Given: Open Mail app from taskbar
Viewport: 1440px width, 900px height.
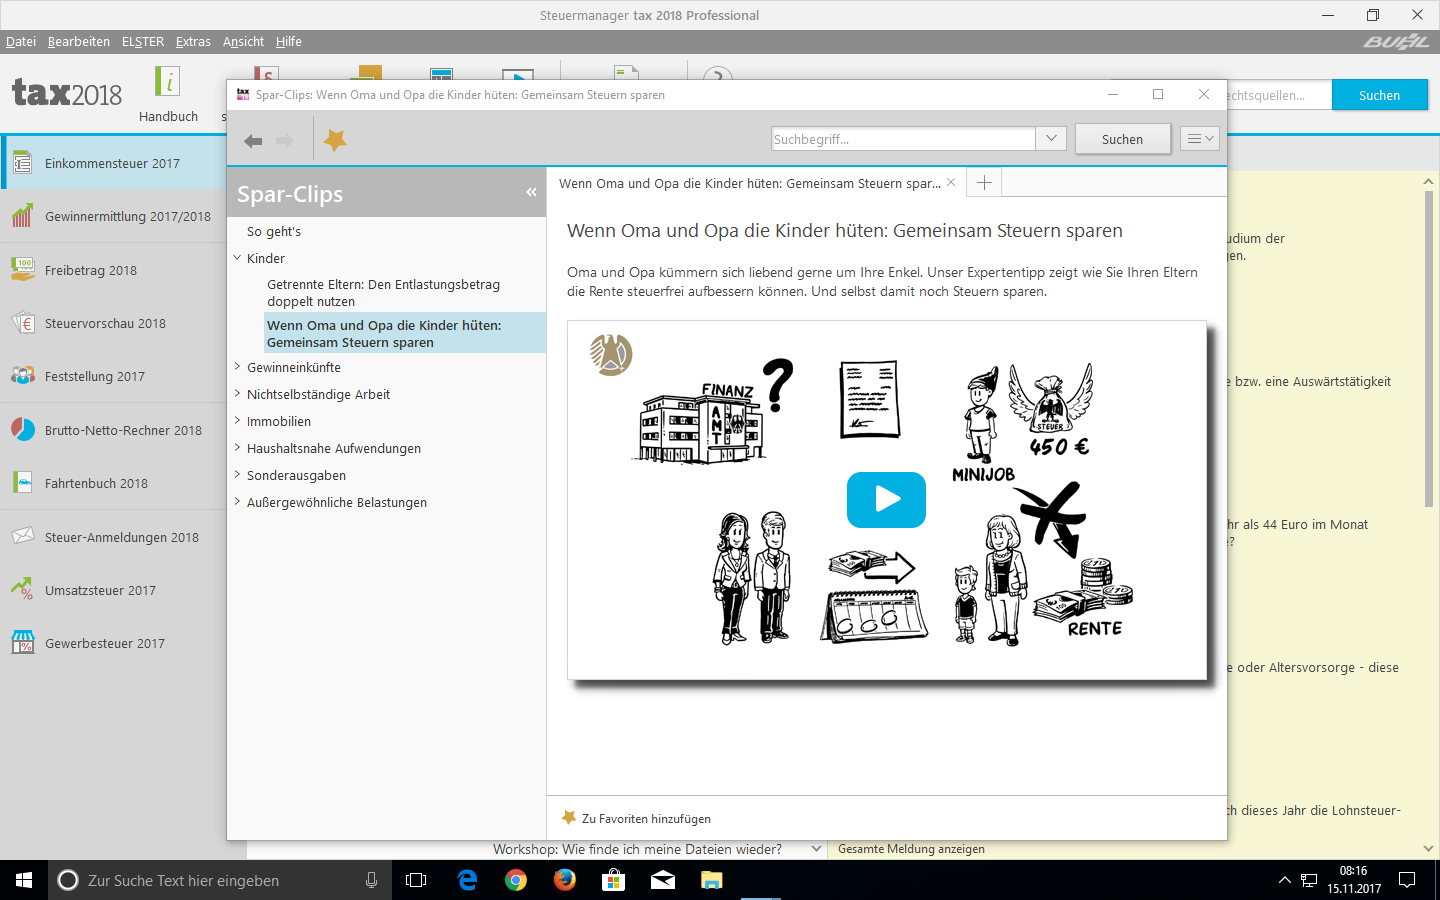Looking at the screenshot, I should (x=662, y=880).
